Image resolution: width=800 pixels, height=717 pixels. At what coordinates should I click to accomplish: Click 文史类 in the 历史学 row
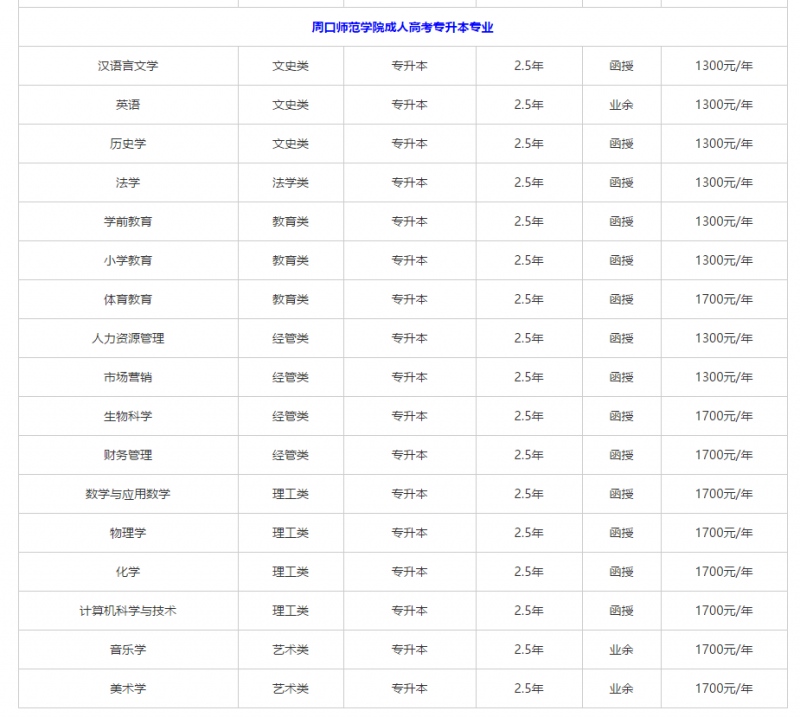290,144
